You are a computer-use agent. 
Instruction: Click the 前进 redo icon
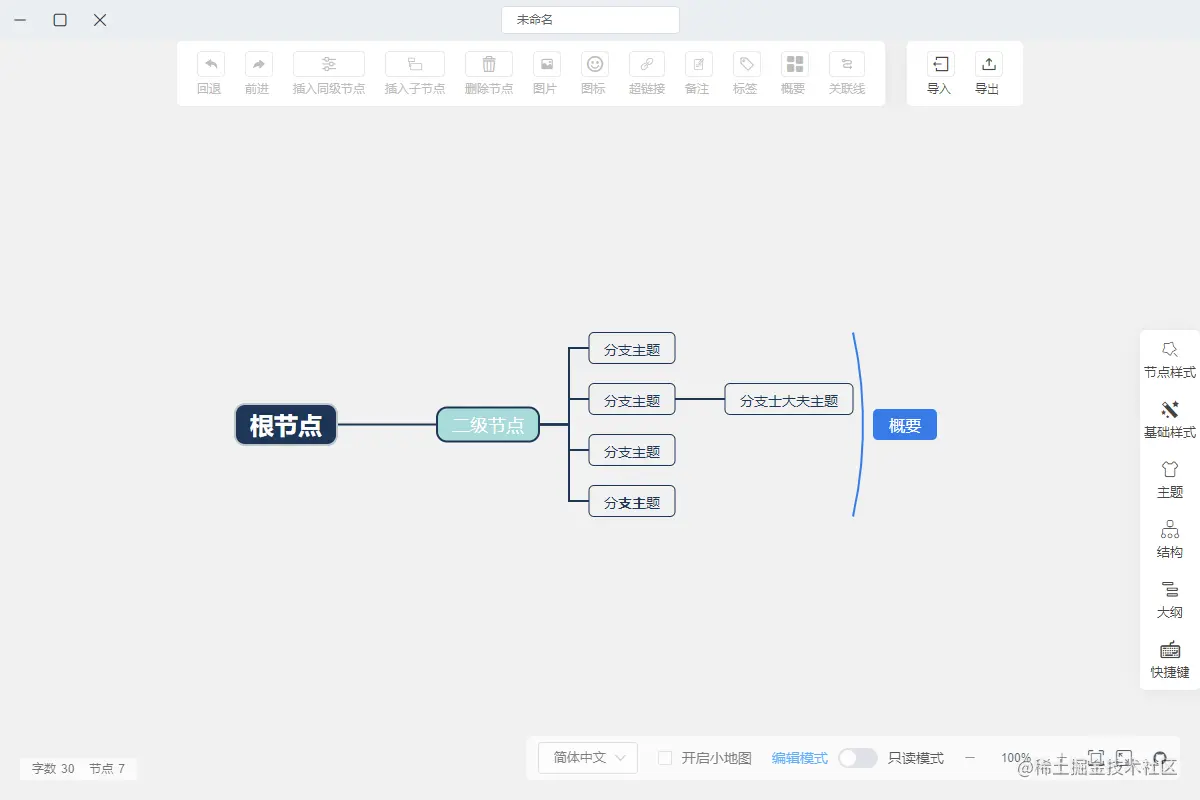tap(258, 65)
